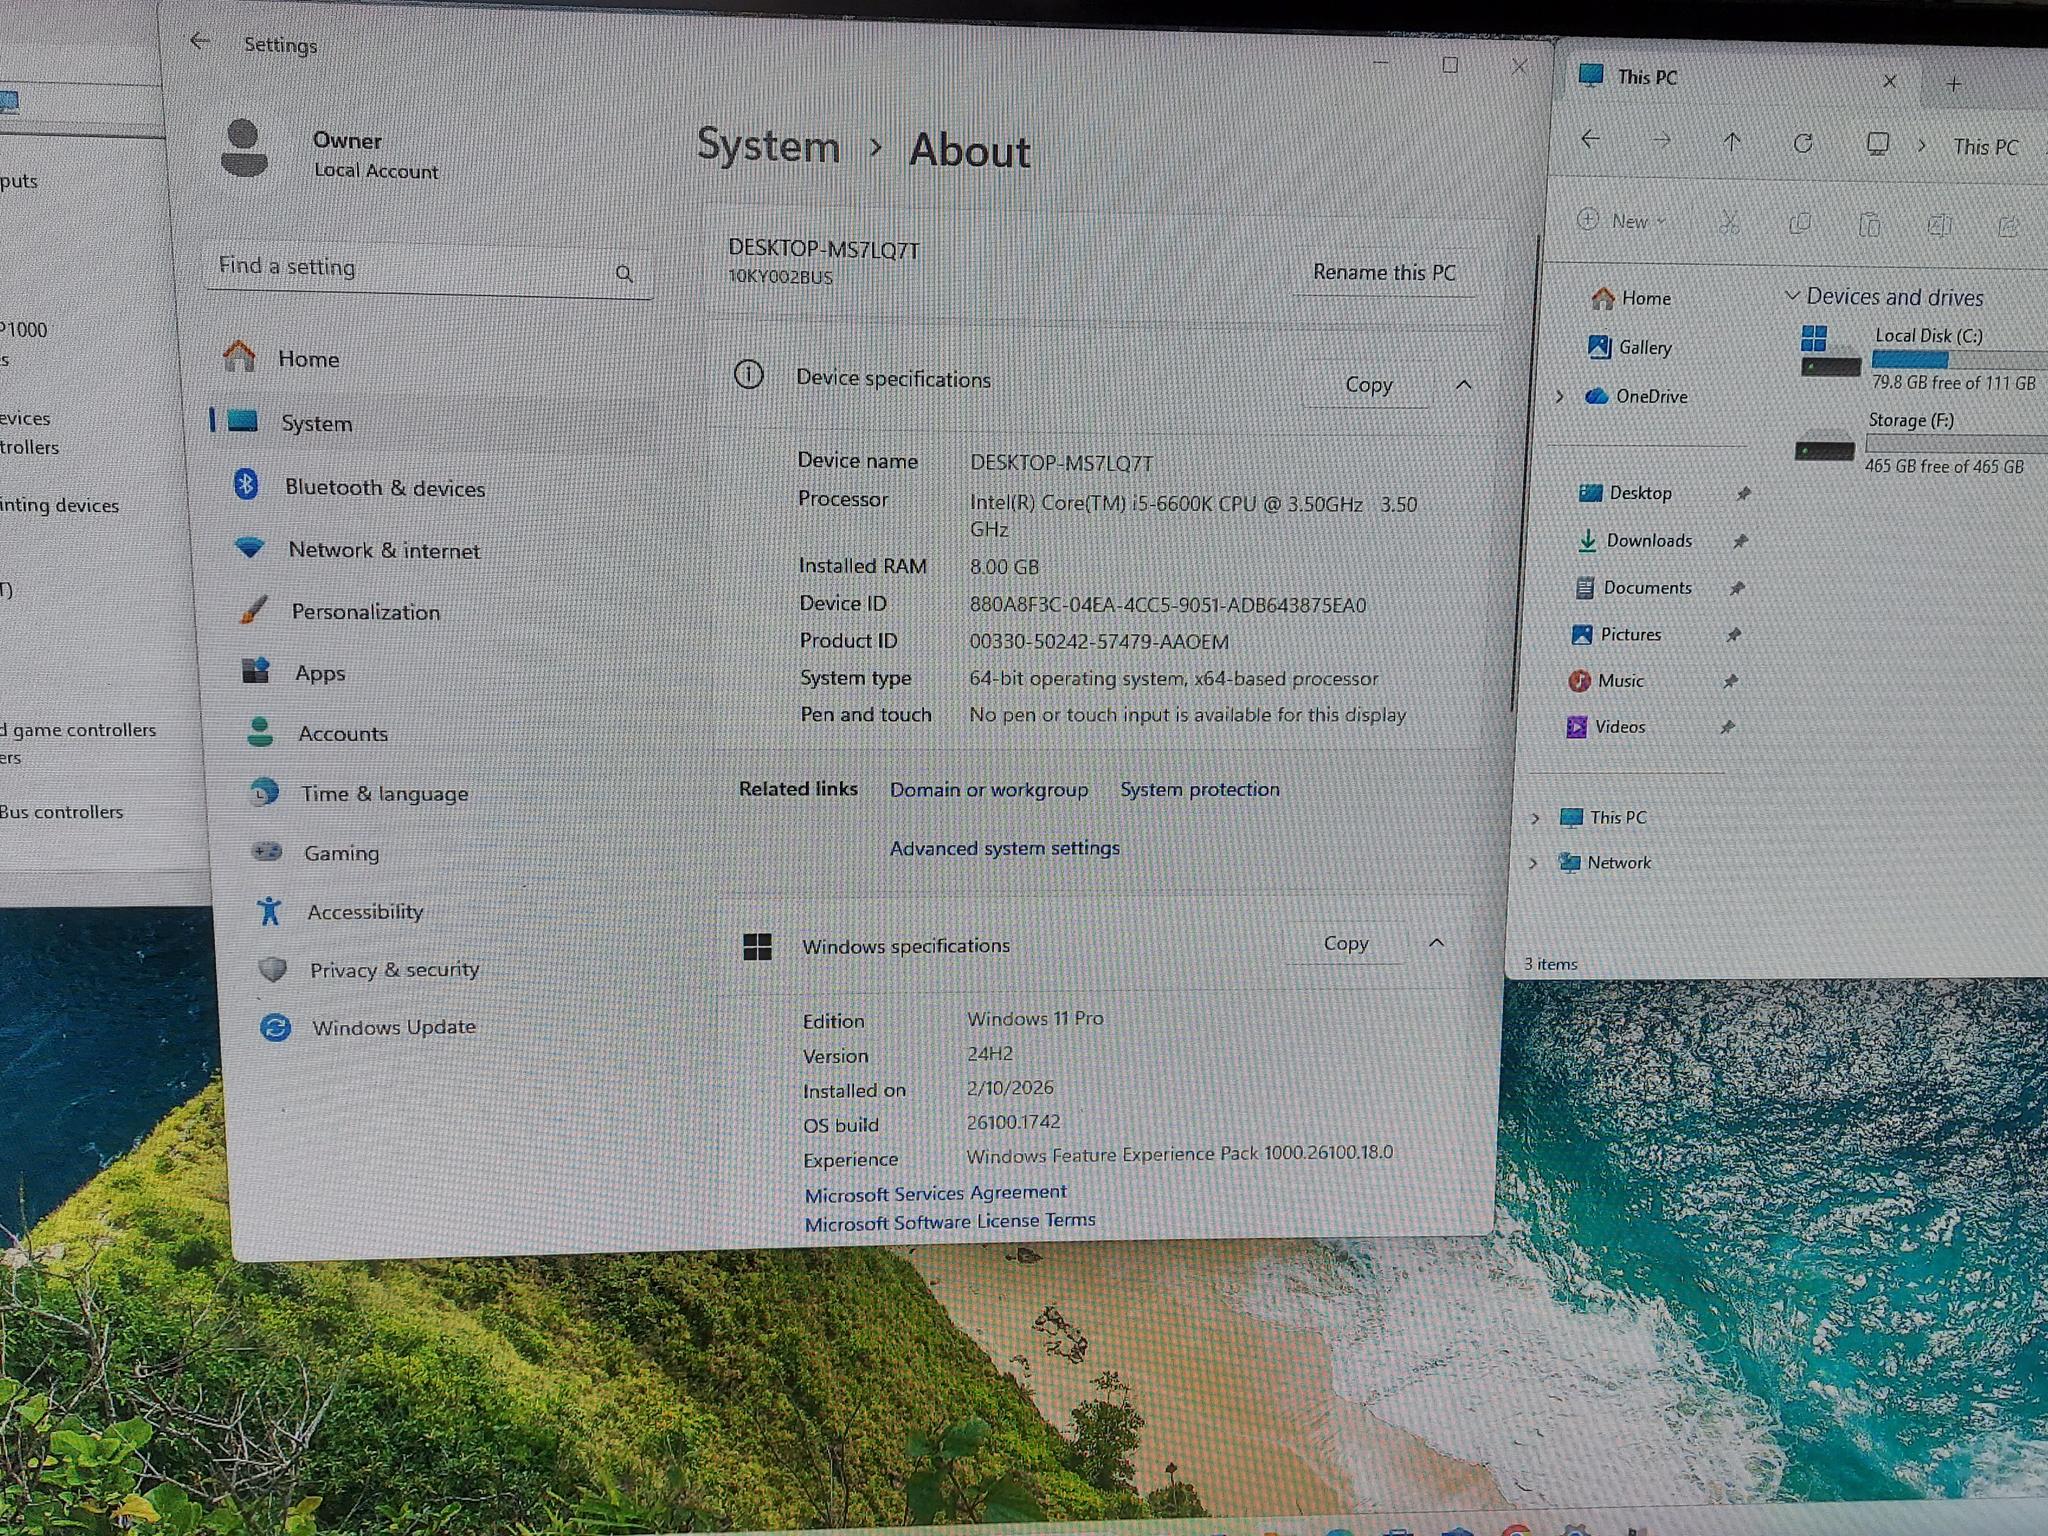
Task: Open Microsoft Services Agreement link
Action: click(x=935, y=1193)
